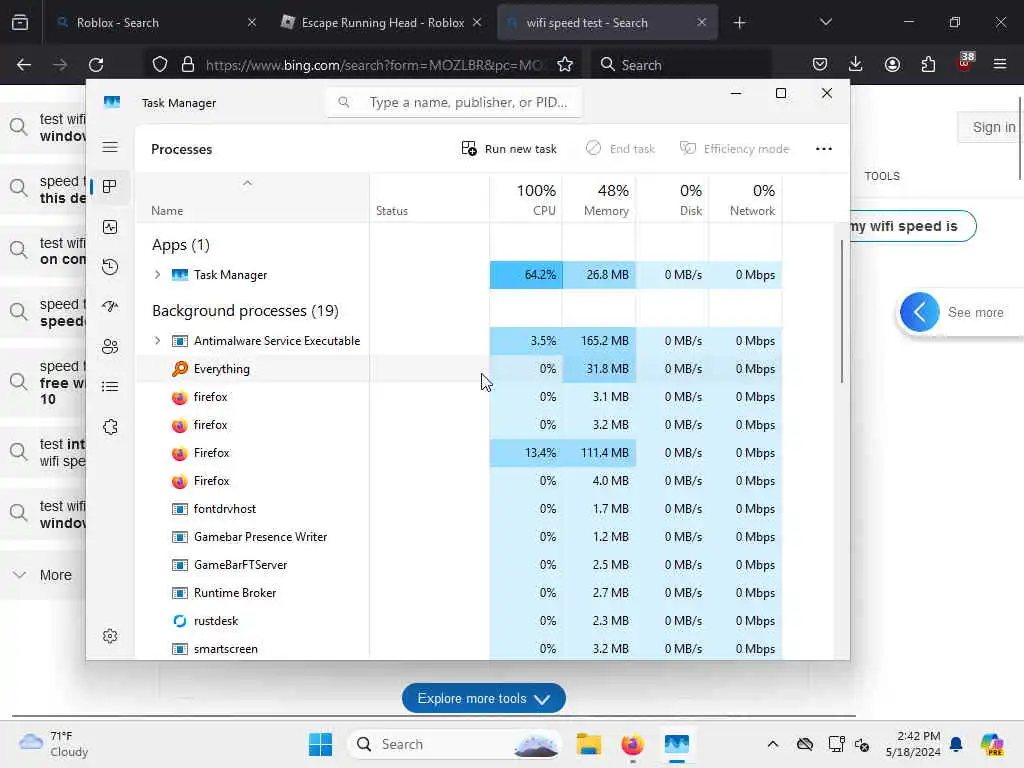Select GameBarFTServer process row
This screenshot has width=1024, height=768.
(x=458, y=565)
